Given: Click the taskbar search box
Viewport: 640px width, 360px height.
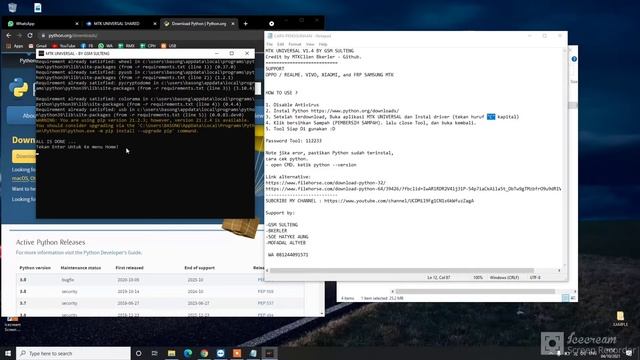Looking at the screenshot, I should [x=73, y=353].
